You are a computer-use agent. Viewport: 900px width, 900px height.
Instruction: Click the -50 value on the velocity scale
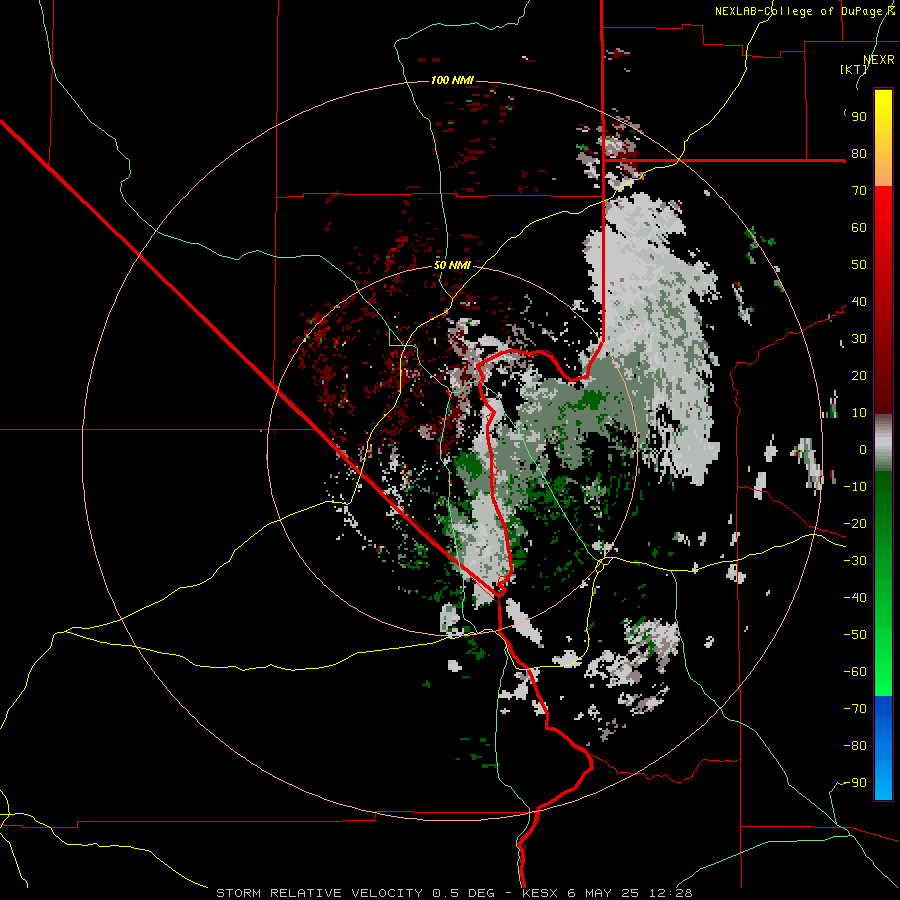click(855, 635)
